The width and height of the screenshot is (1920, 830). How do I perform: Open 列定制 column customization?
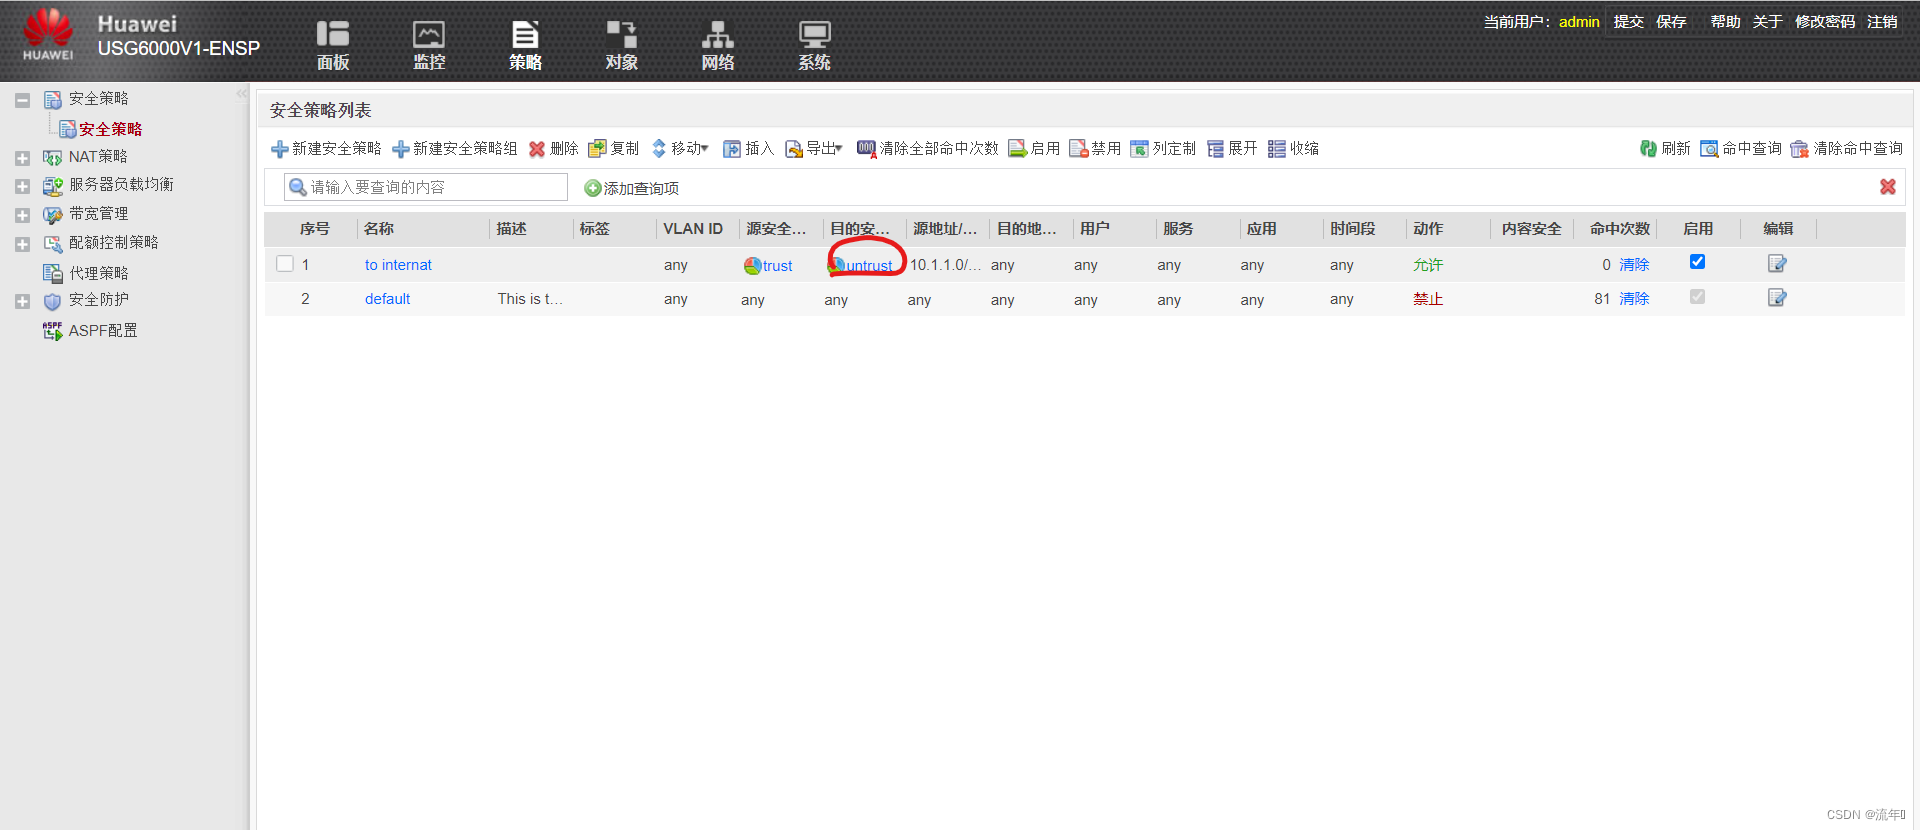1162,148
